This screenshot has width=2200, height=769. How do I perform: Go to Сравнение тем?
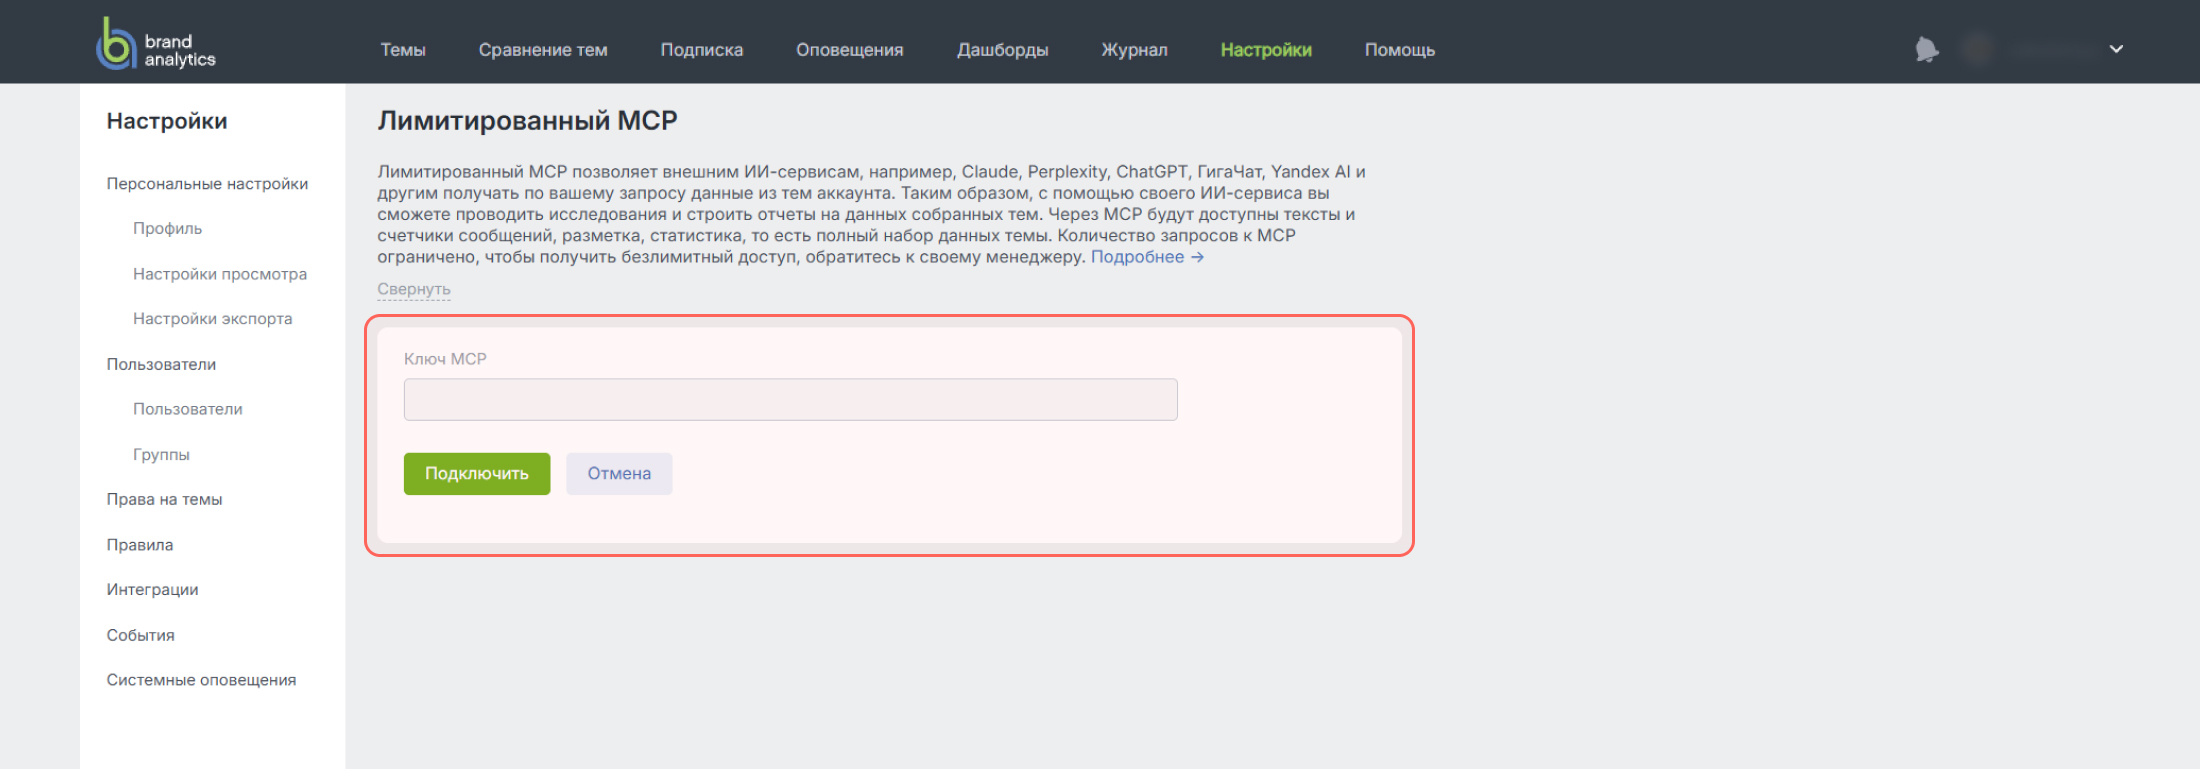(x=543, y=50)
